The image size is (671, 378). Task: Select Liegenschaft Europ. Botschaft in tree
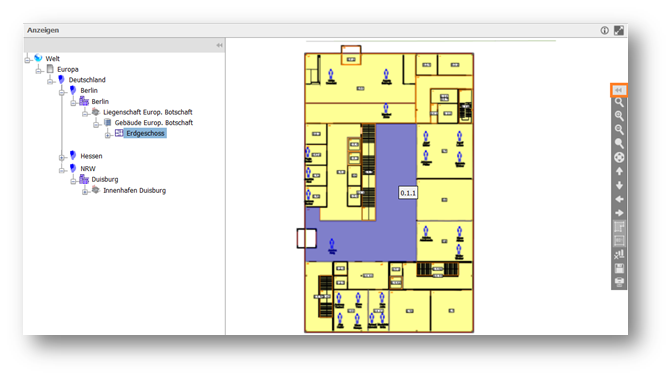click(148, 112)
